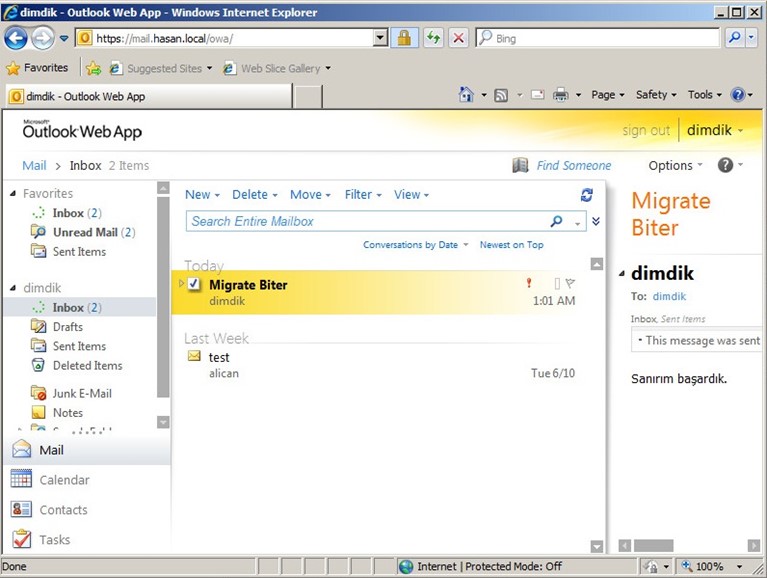
Task: Go back using the browser Back arrow
Action: coord(16,38)
